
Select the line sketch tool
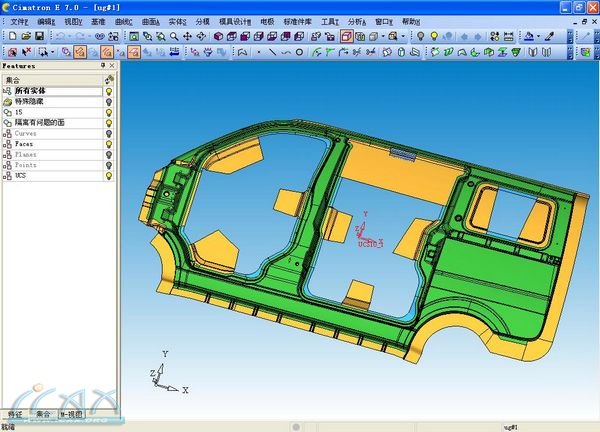click(x=272, y=52)
